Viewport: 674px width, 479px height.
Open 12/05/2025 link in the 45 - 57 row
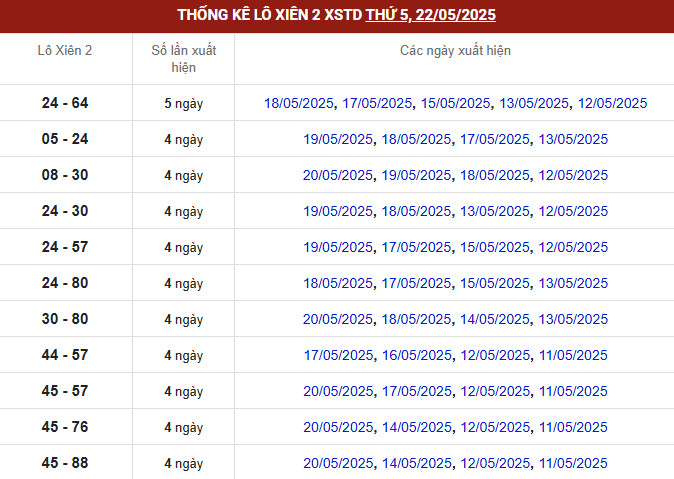495,391
